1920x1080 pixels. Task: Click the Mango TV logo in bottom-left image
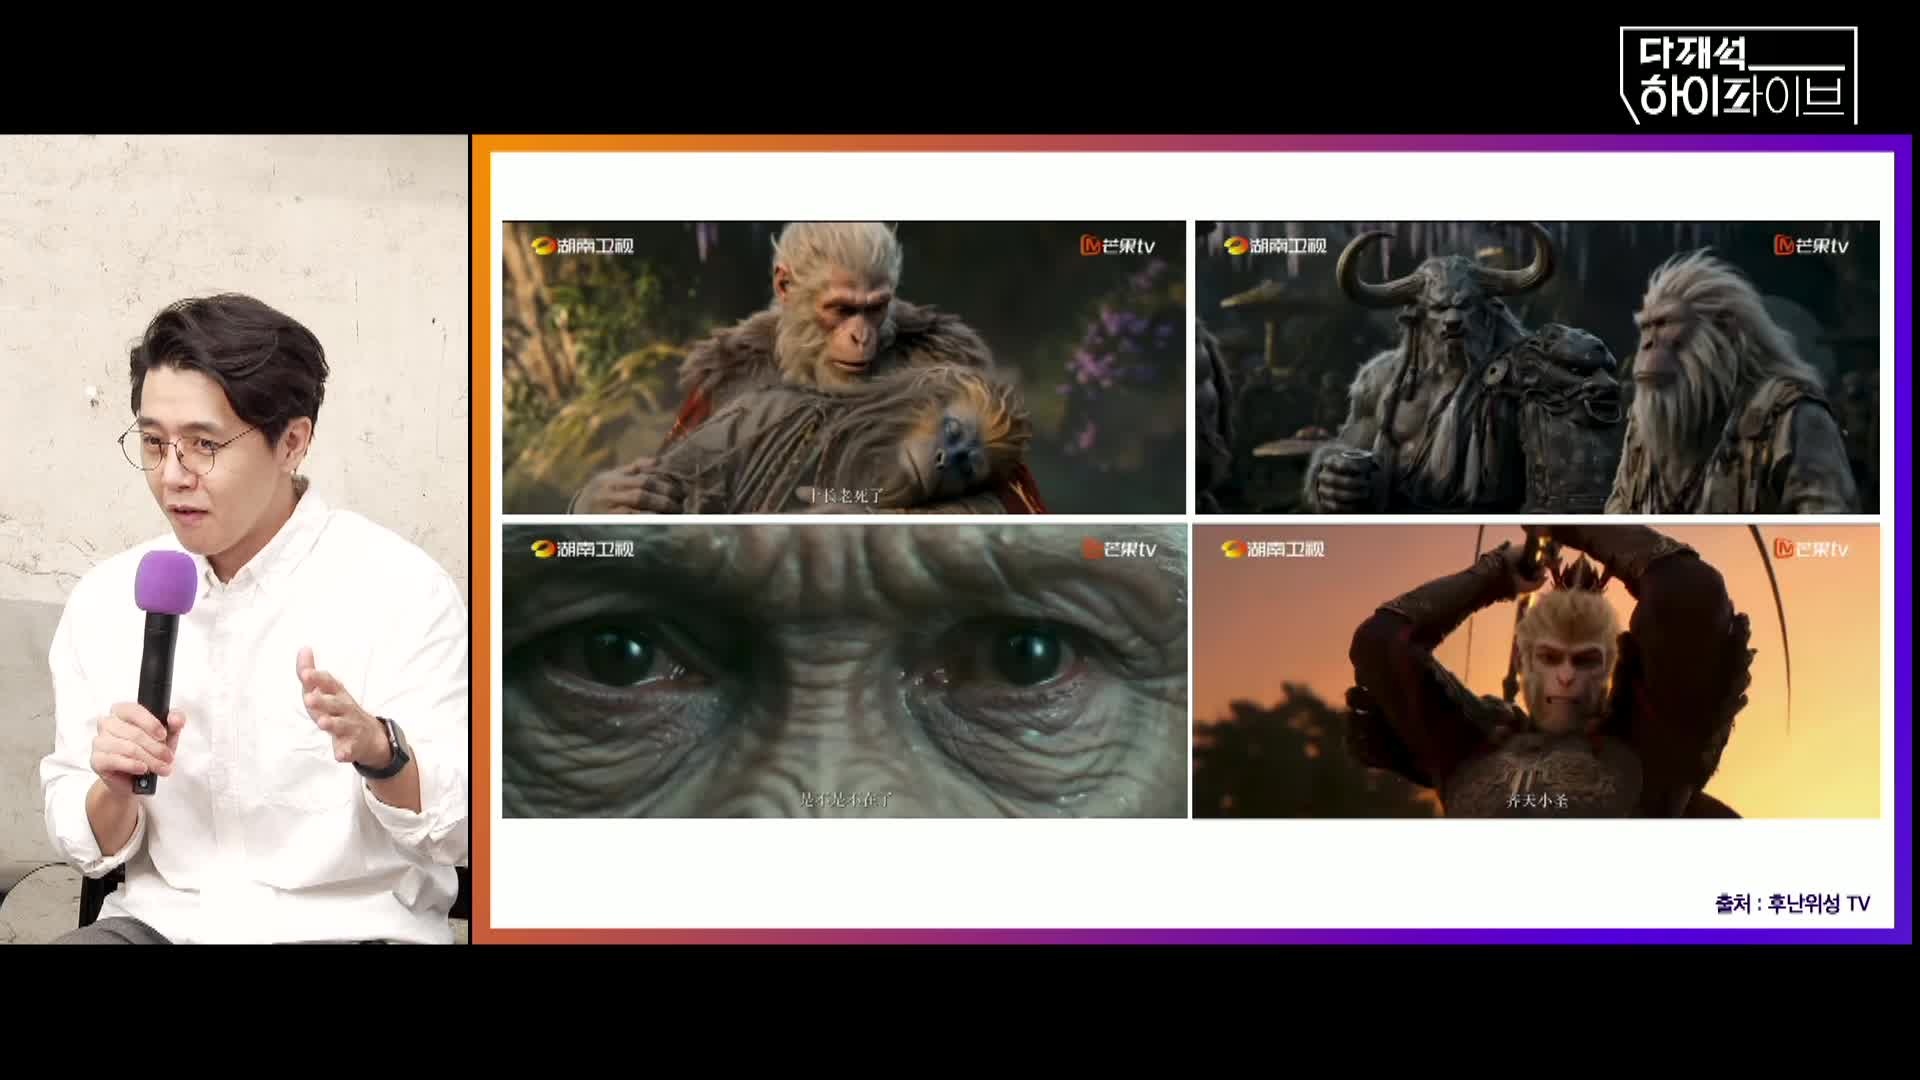(x=1118, y=548)
